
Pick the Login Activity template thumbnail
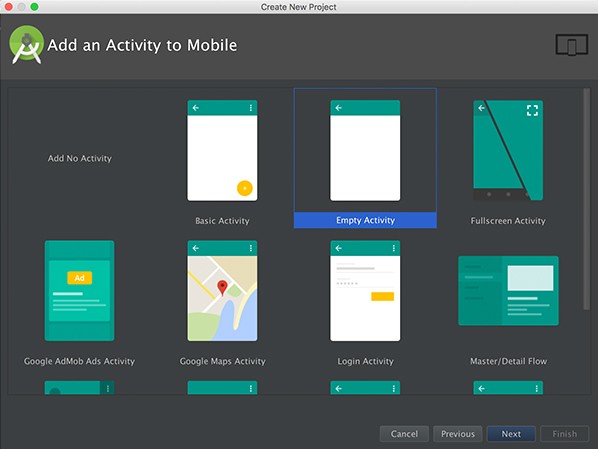[x=365, y=291]
